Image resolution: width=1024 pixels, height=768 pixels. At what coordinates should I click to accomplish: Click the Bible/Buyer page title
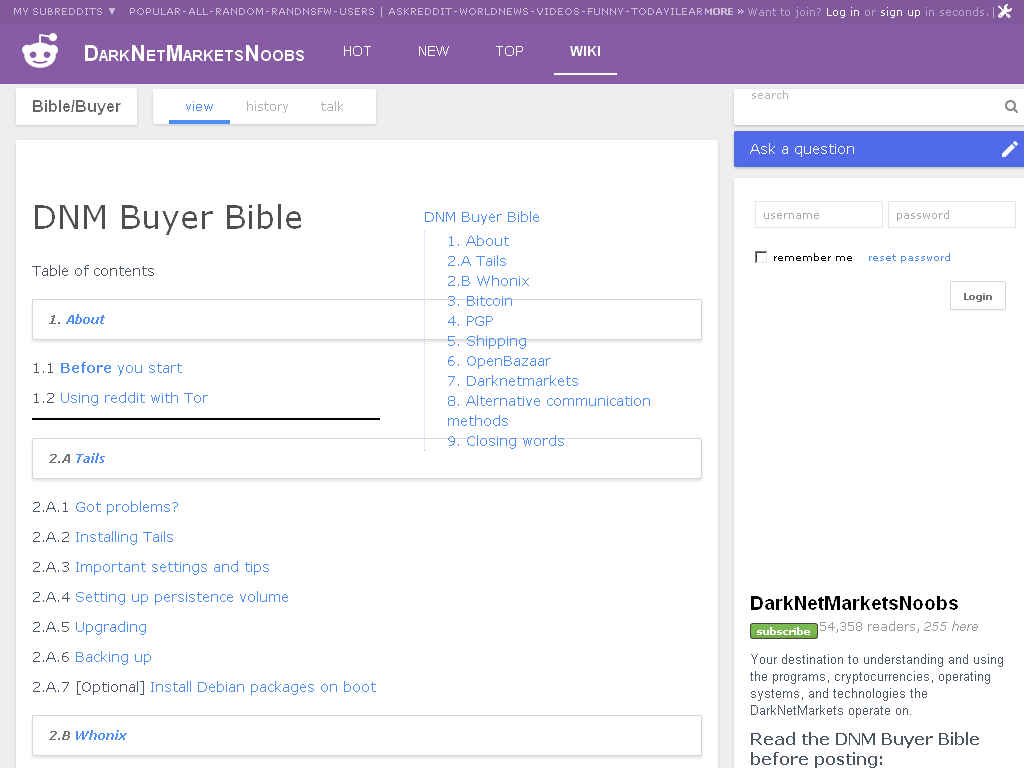coord(76,106)
